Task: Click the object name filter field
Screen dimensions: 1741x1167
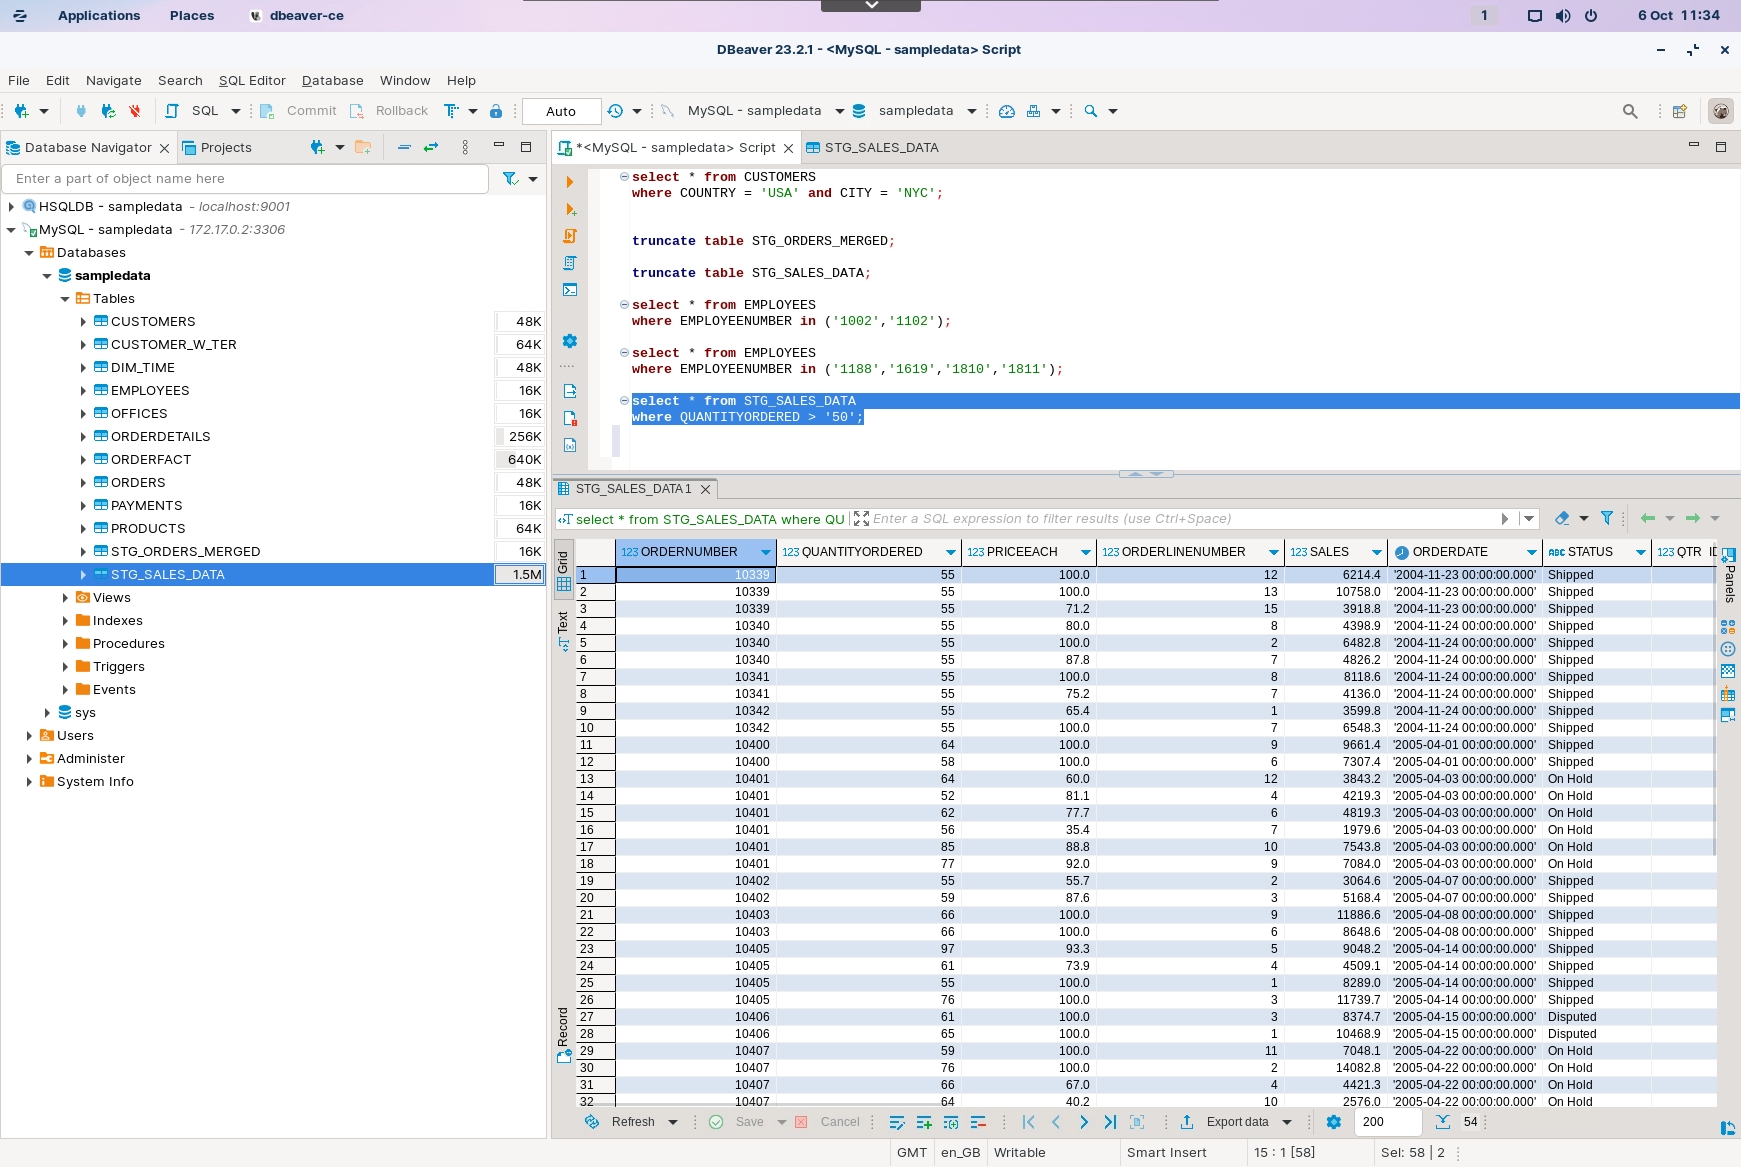Action: [x=245, y=179]
